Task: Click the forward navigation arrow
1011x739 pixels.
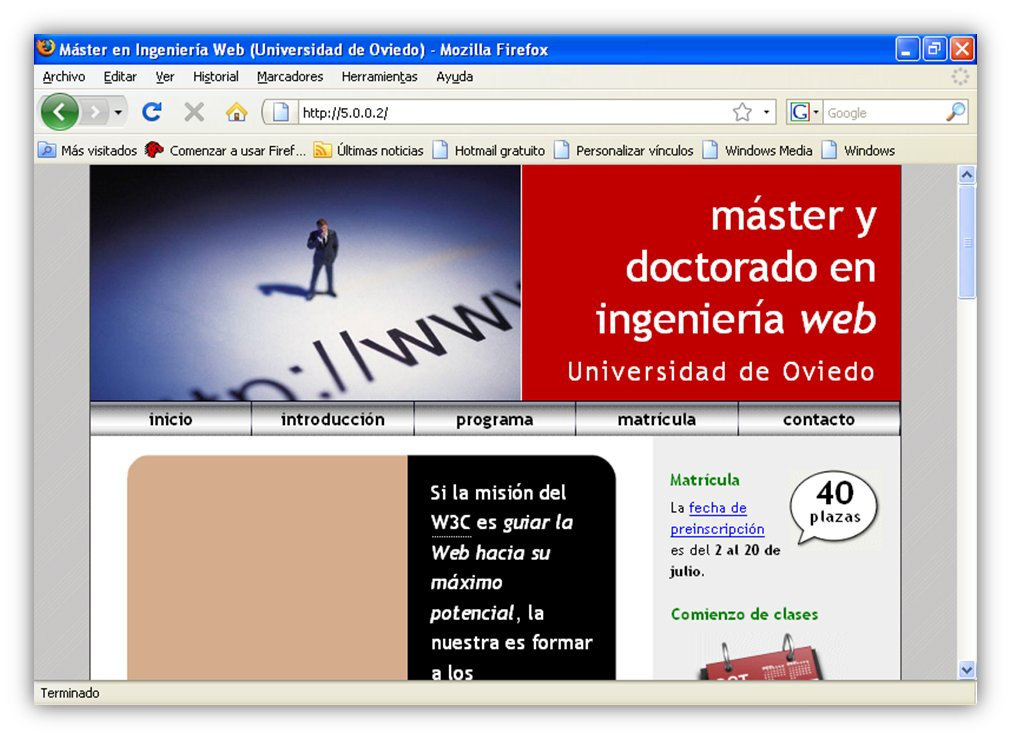Action: coord(95,112)
